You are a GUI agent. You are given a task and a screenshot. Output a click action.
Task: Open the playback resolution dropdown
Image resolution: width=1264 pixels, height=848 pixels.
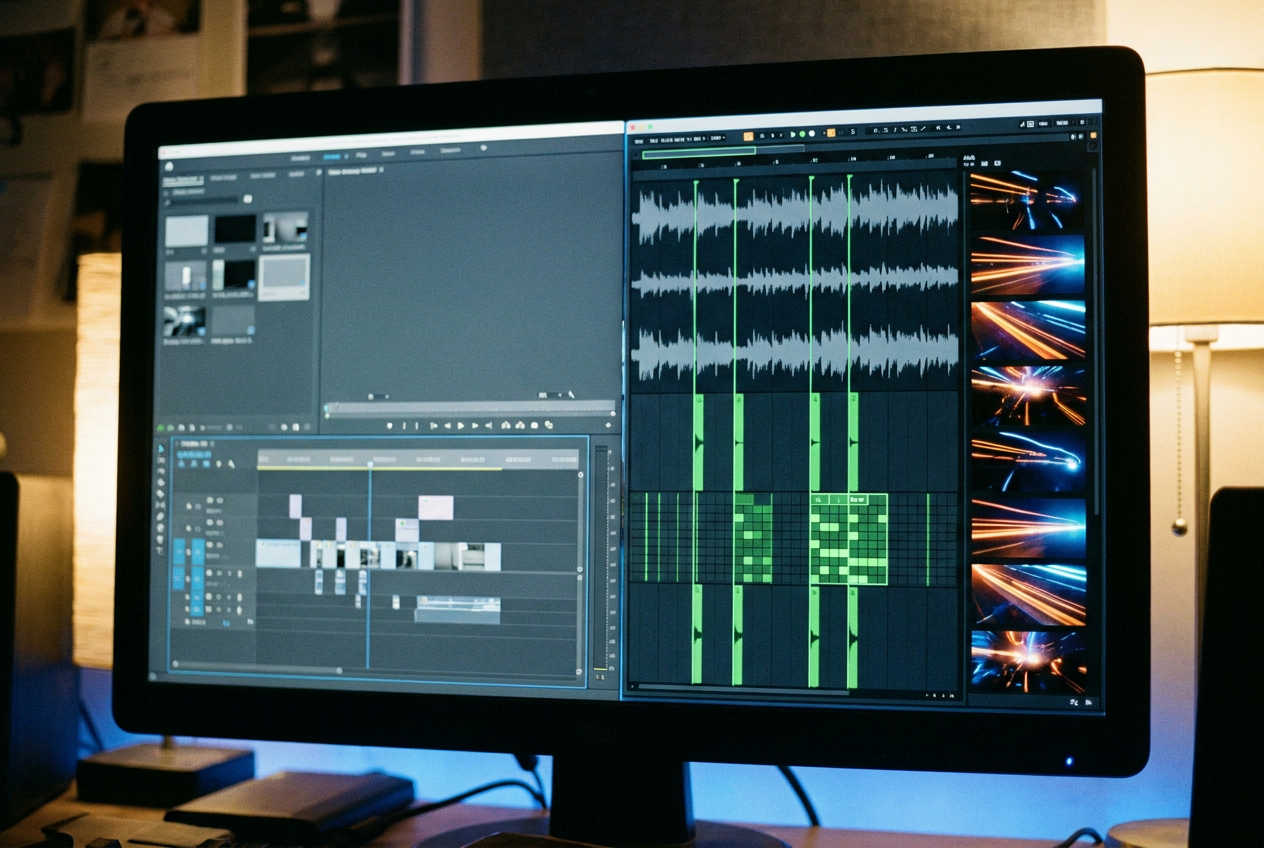tap(552, 395)
